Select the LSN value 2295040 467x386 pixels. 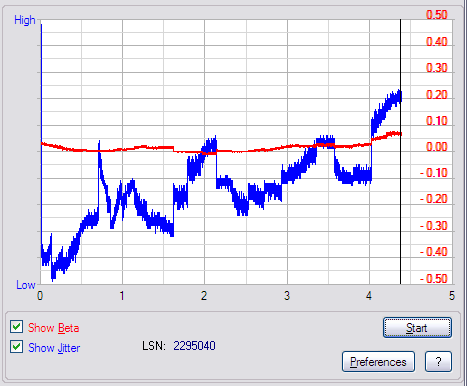(194, 346)
